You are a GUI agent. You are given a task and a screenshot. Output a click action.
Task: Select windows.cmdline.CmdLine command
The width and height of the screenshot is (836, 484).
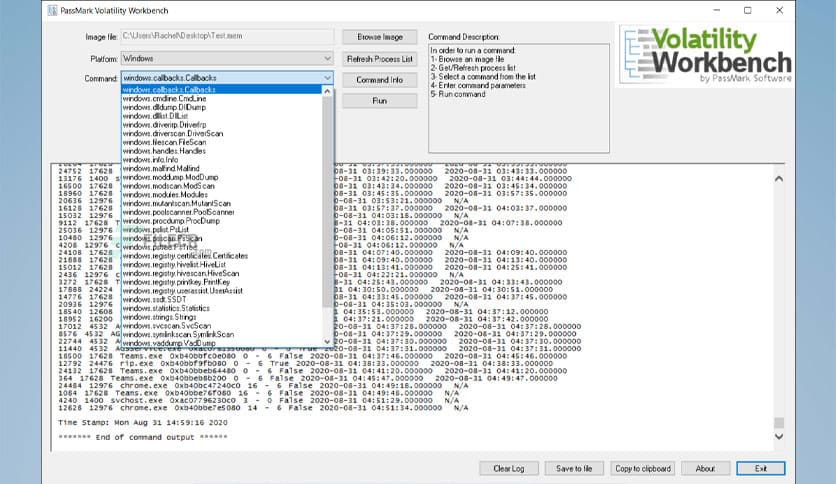tap(221, 99)
